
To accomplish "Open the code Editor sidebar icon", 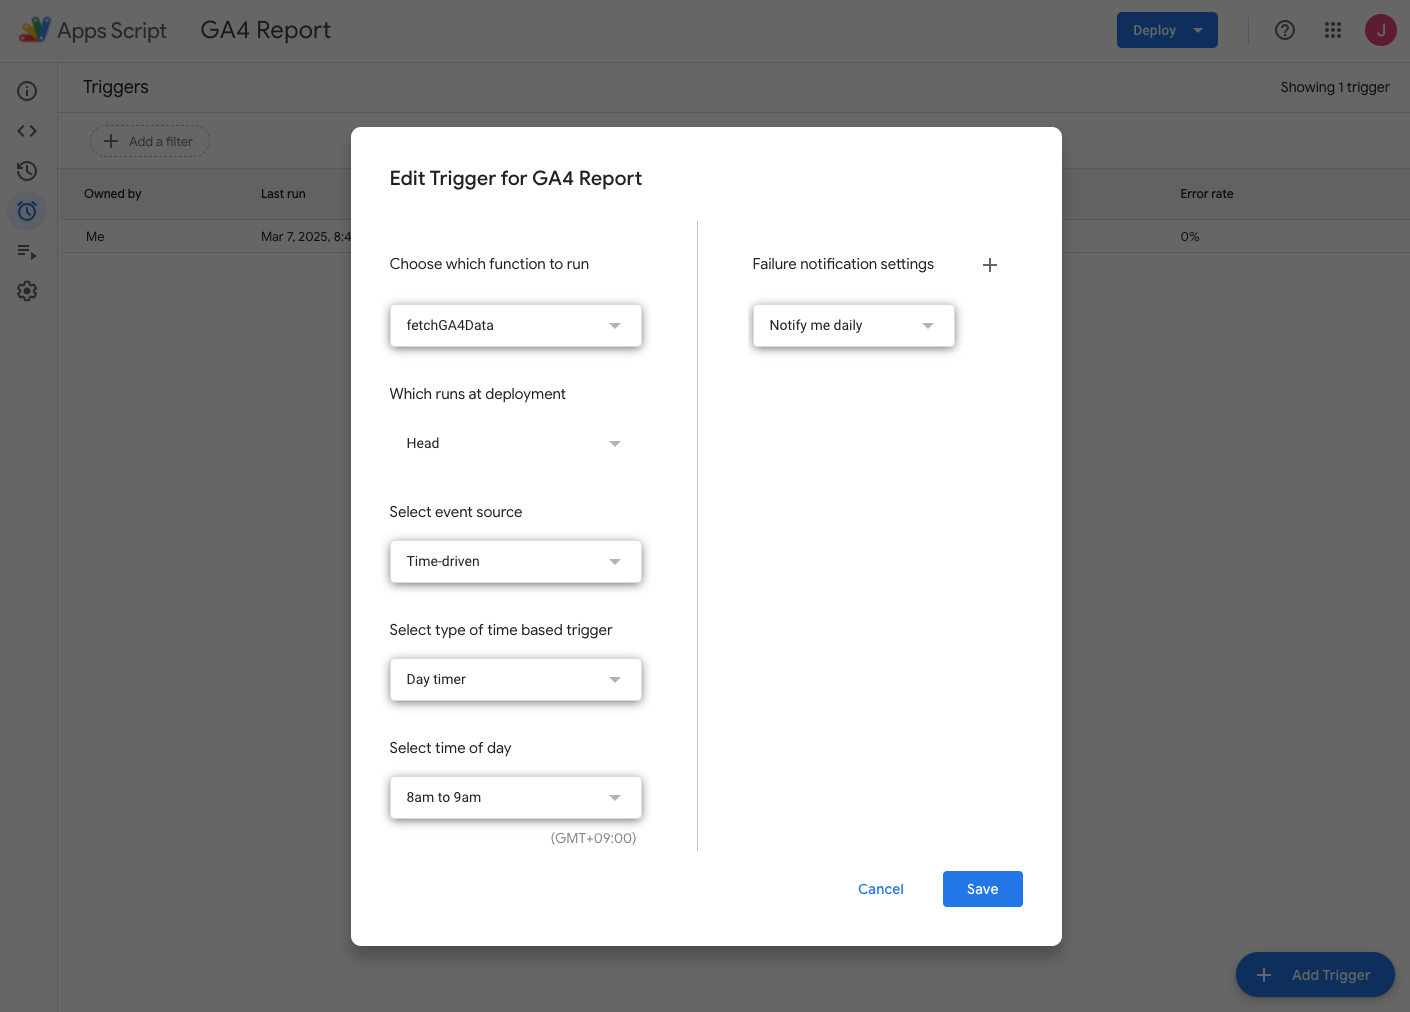I will coord(27,131).
